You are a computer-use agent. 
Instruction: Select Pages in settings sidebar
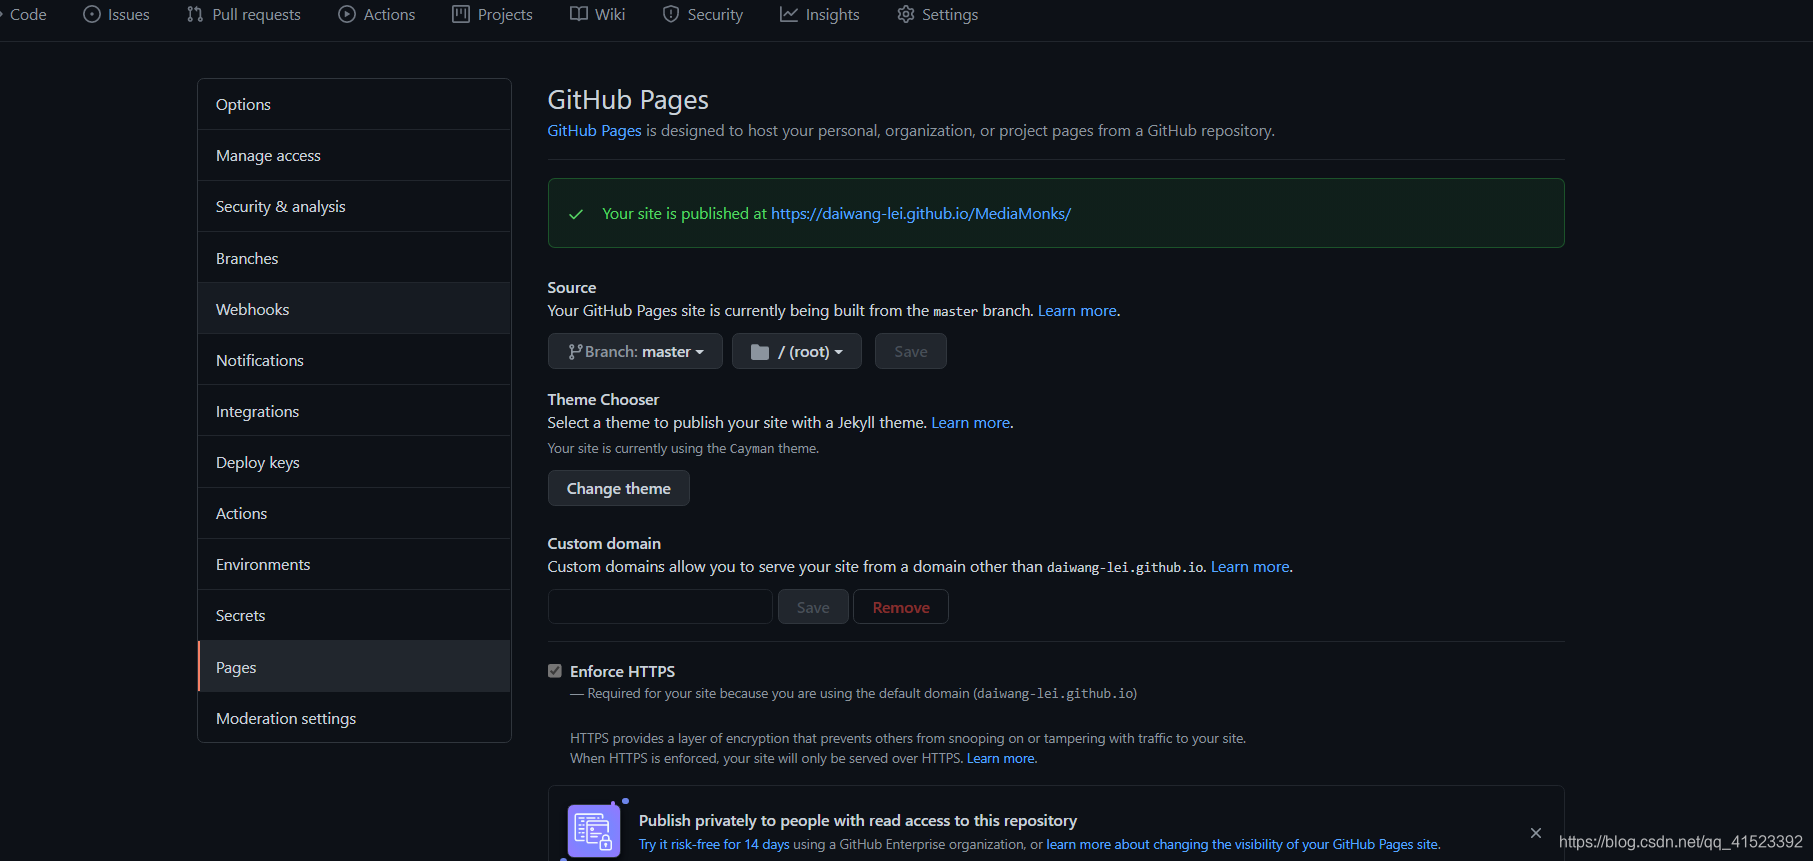coord(354,667)
